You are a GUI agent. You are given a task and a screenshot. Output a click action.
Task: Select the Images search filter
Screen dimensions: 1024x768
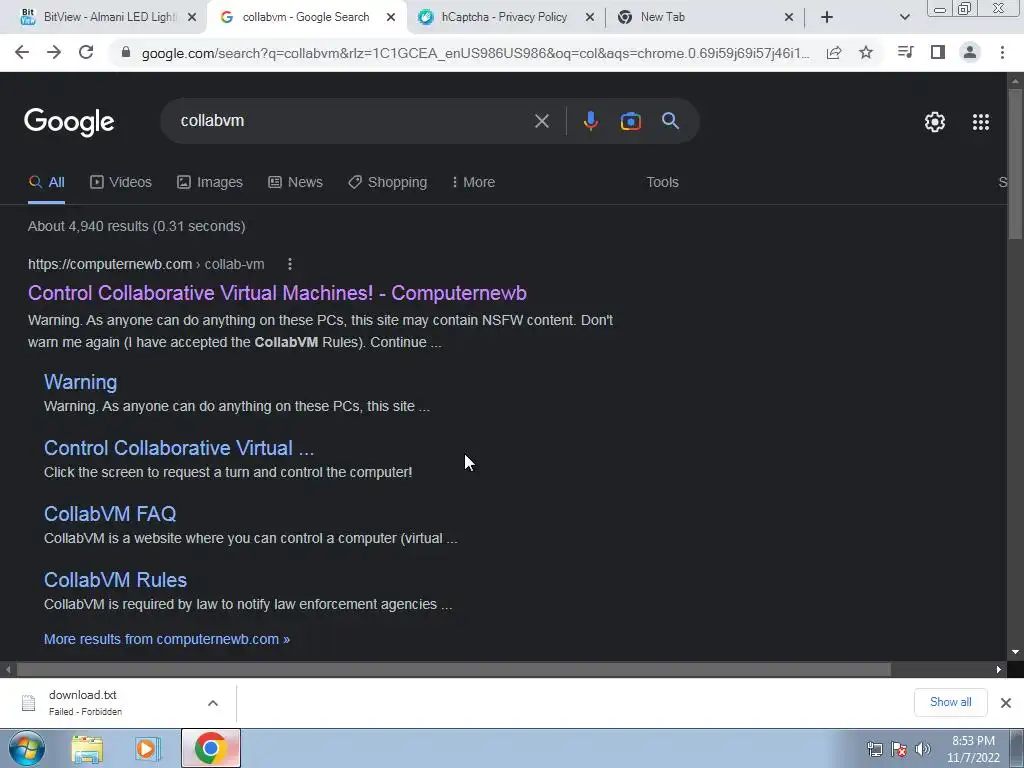(210, 182)
